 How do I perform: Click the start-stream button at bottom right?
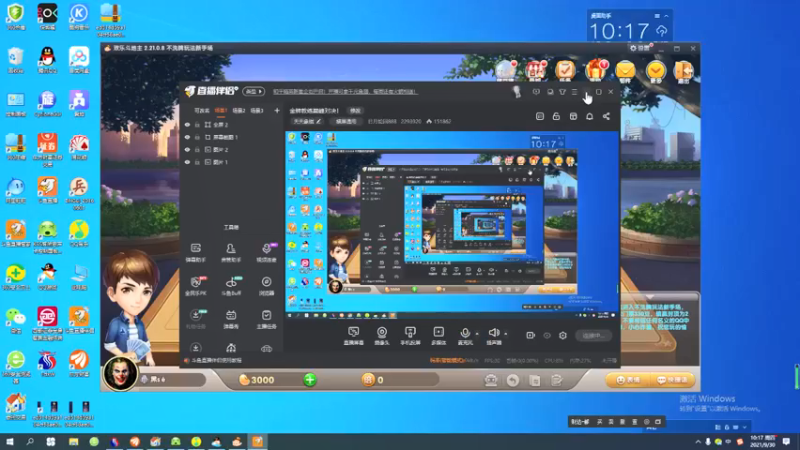point(593,336)
